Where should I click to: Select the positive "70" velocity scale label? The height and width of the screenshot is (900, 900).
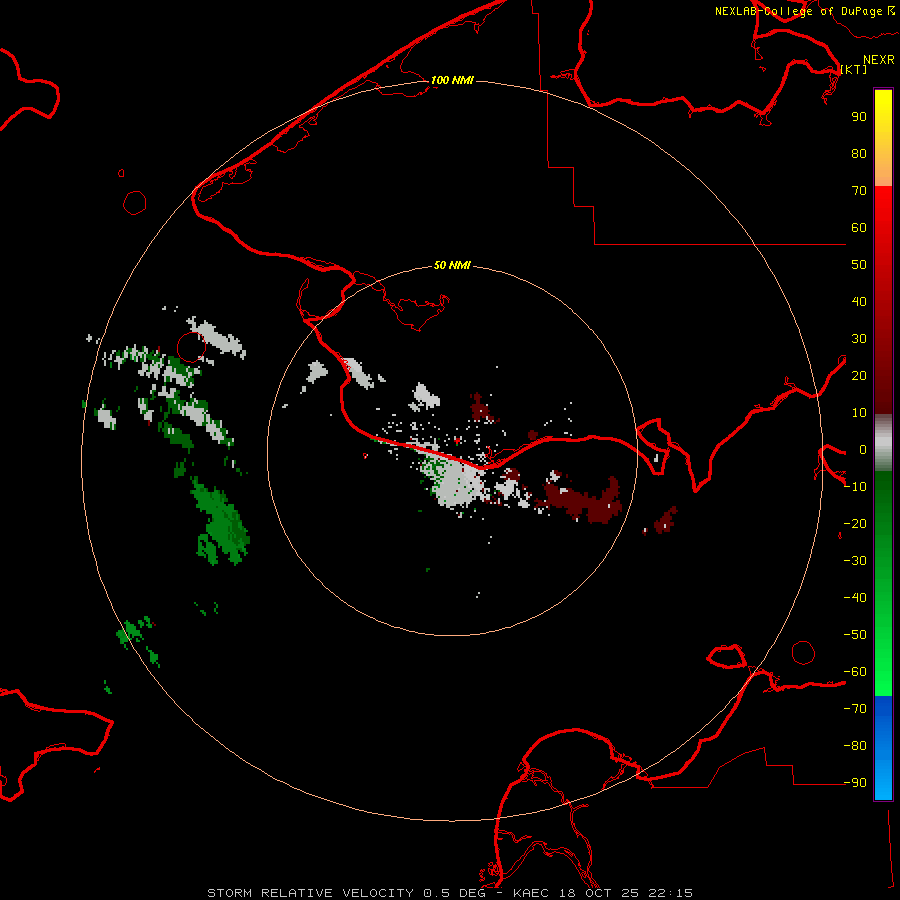point(859,191)
